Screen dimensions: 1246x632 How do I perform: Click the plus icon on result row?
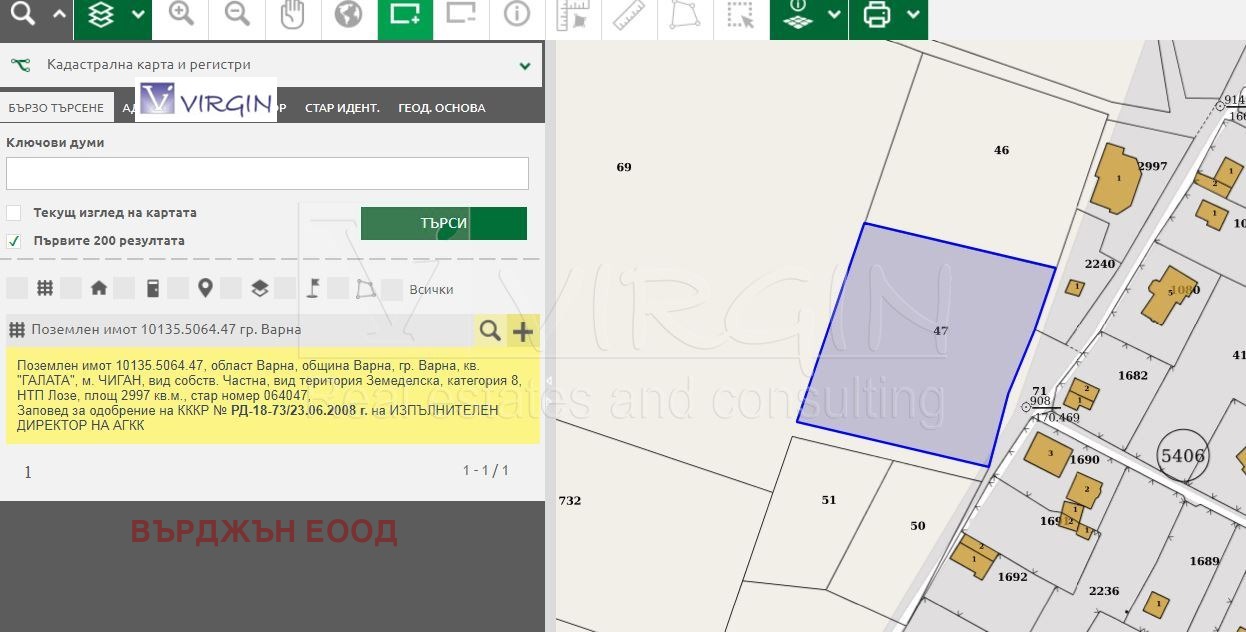point(522,330)
